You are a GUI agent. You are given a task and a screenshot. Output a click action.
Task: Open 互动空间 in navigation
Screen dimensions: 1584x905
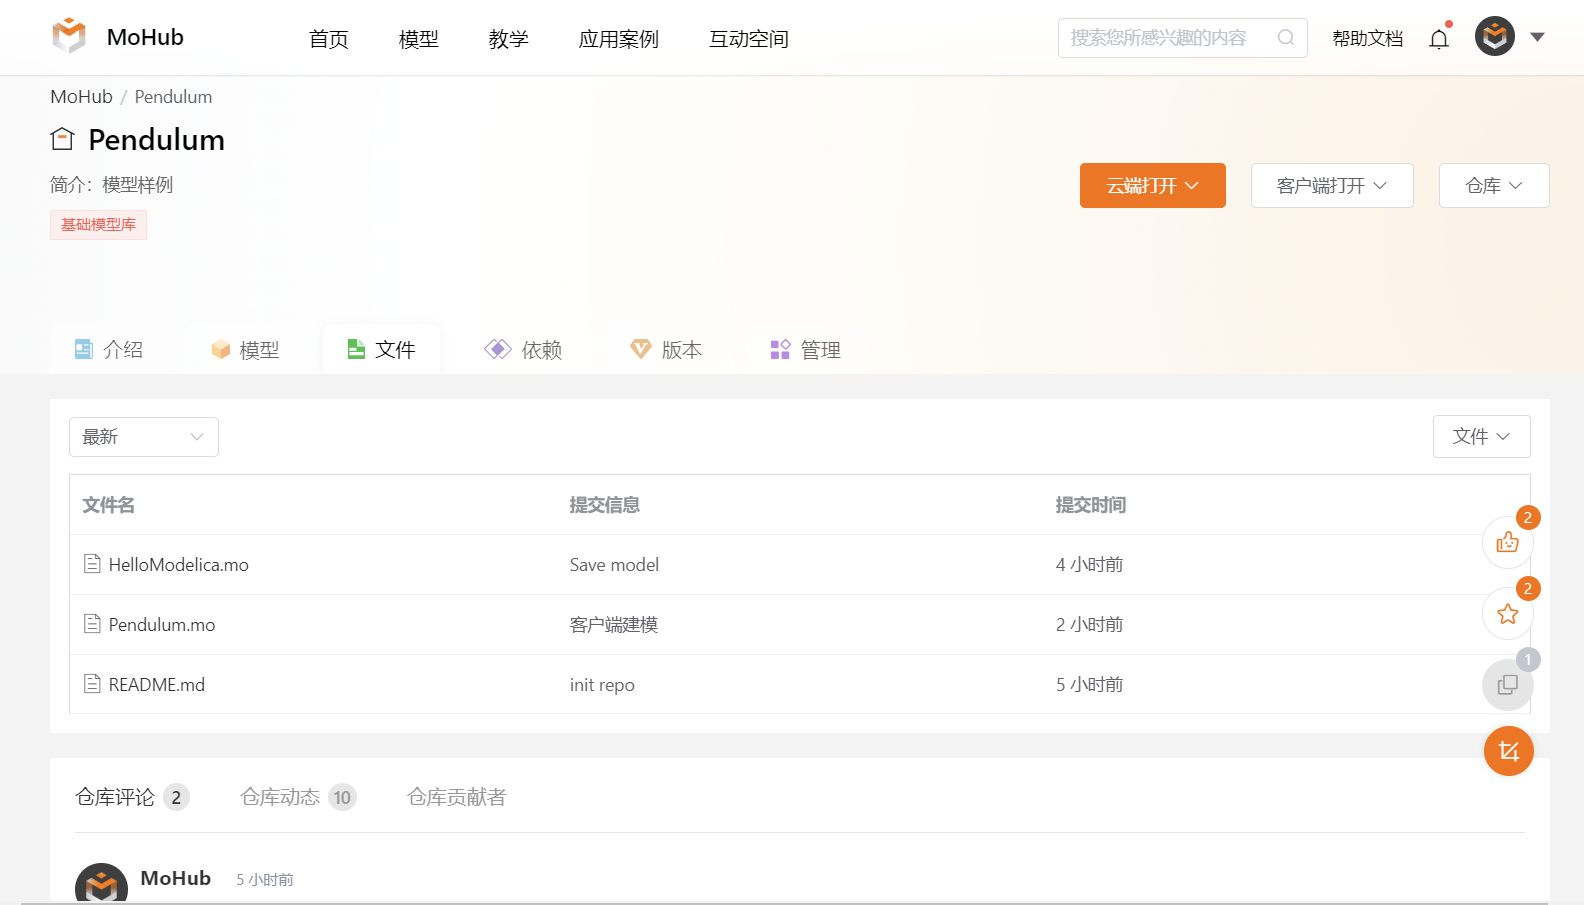[749, 39]
